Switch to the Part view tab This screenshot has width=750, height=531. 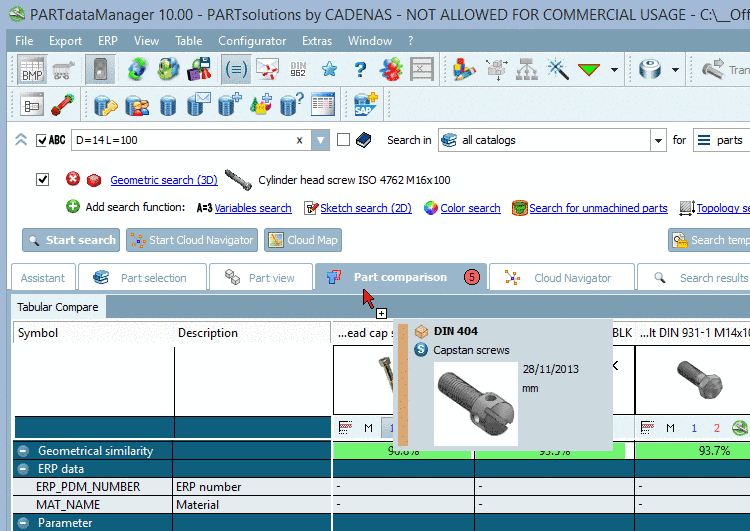coord(261,277)
